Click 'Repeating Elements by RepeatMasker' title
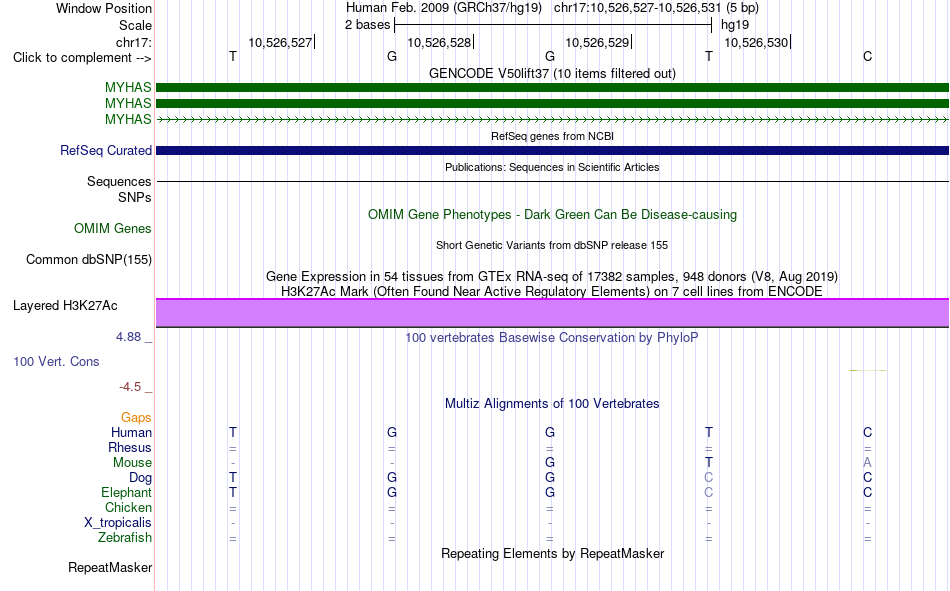 552,553
